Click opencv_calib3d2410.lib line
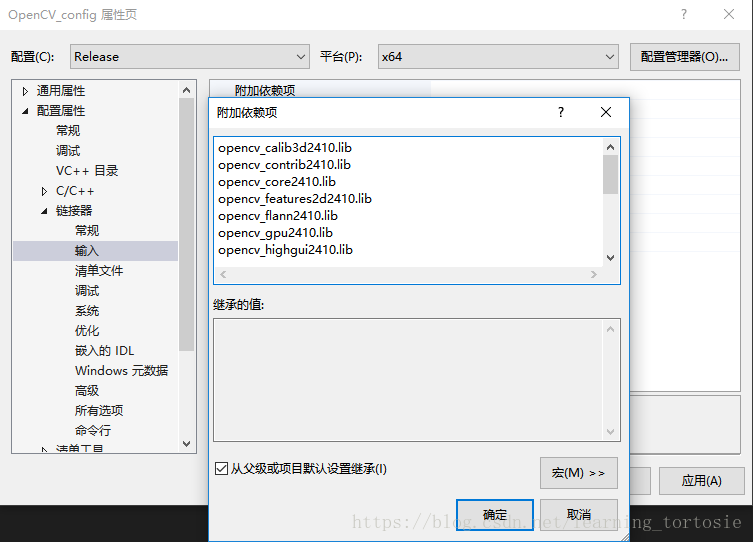The height and width of the screenshot is (542, 753). 285,148
